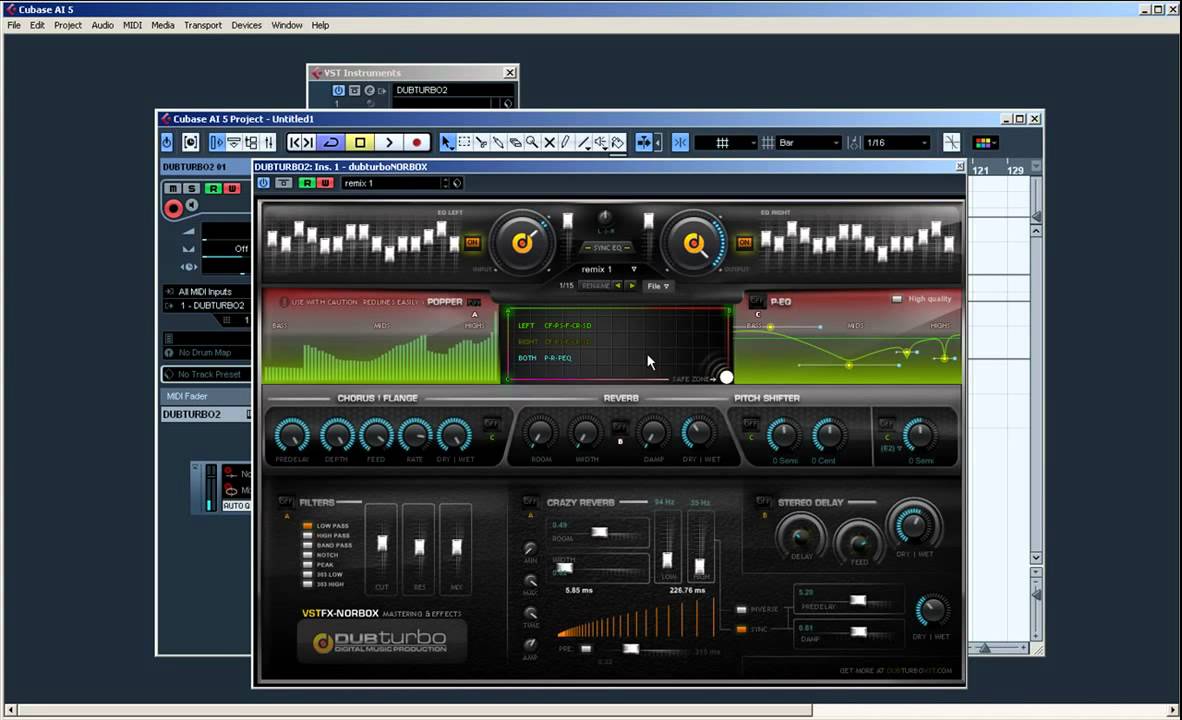Select NOTCH filter type

(x=308, y=555)
